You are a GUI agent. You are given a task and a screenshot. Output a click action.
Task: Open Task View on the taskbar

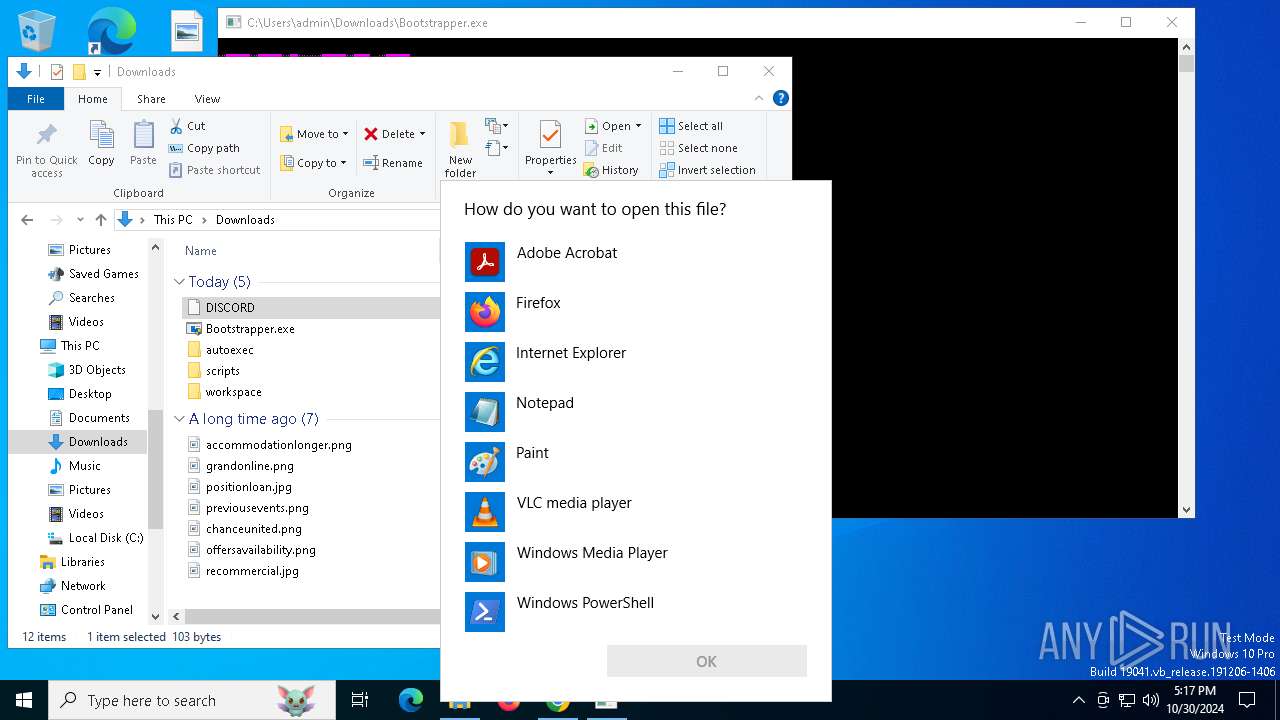point(360,701)
